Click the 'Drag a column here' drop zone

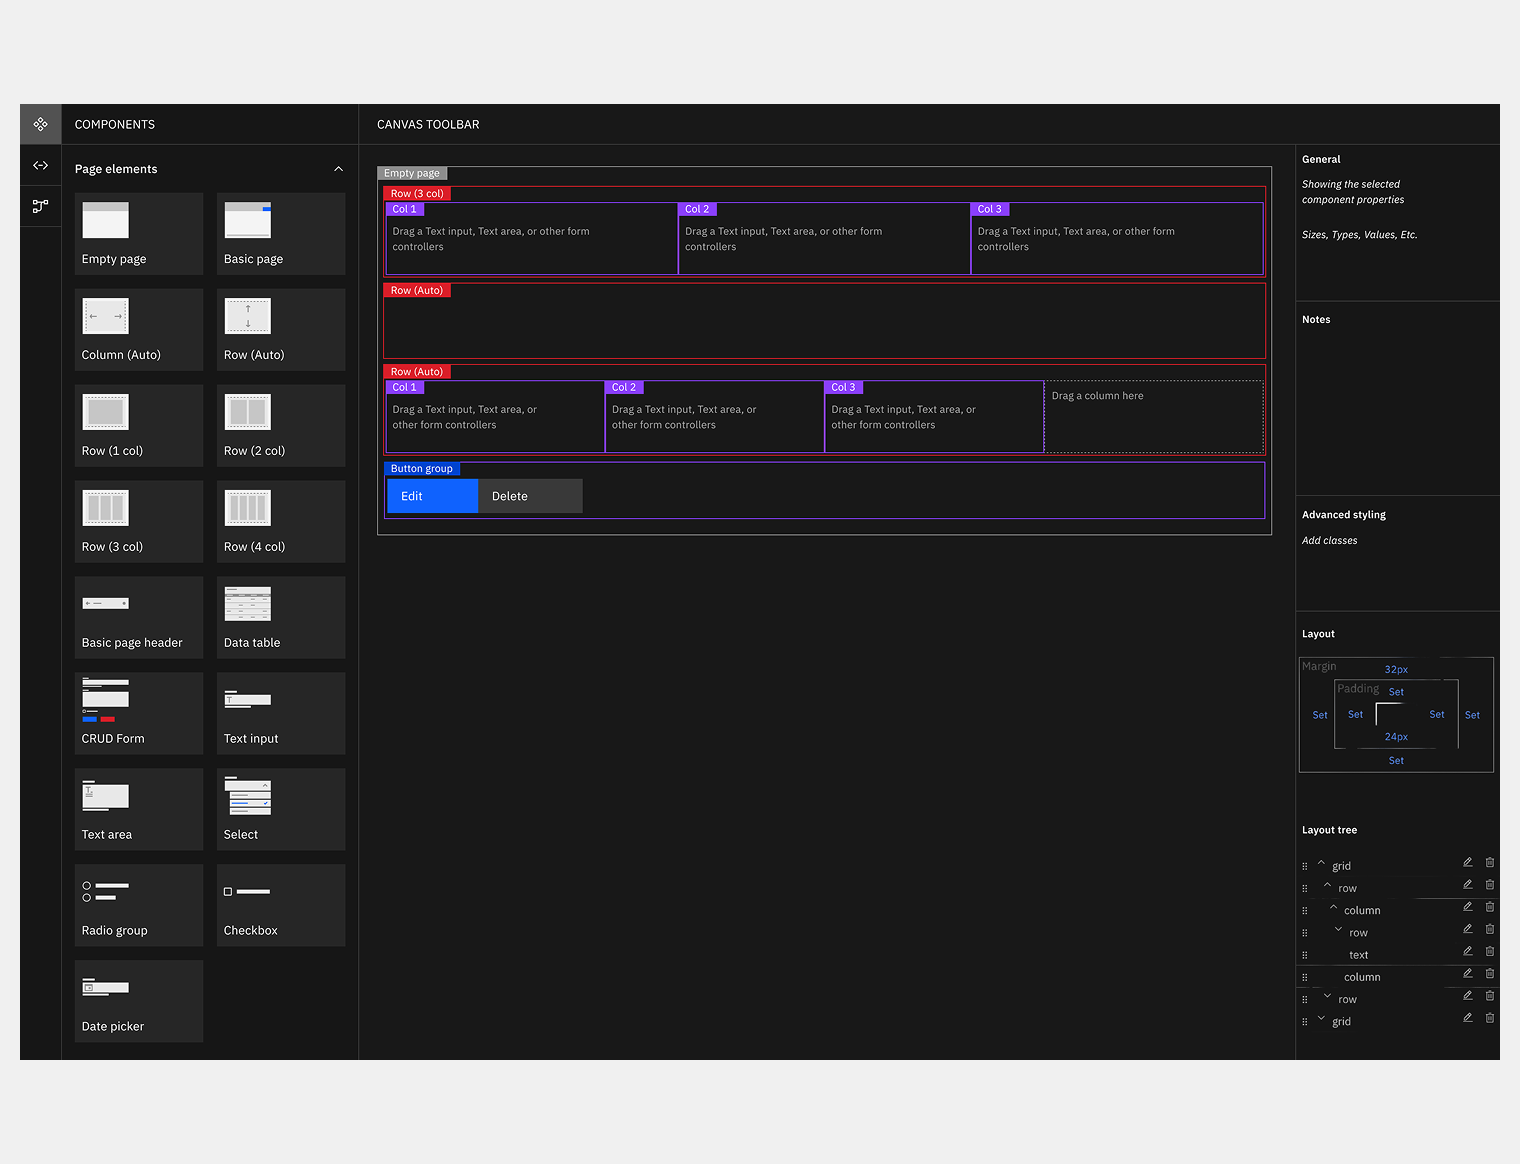(1154, 416)
